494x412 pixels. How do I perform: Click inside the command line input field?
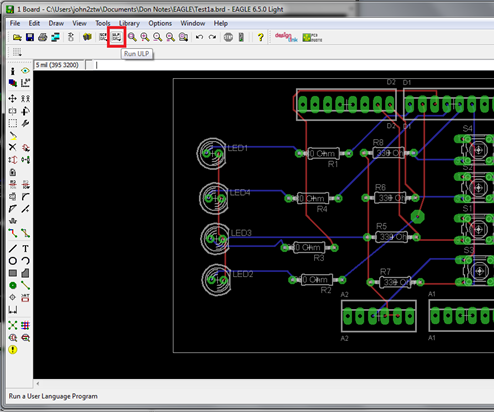tap(293, 65)
